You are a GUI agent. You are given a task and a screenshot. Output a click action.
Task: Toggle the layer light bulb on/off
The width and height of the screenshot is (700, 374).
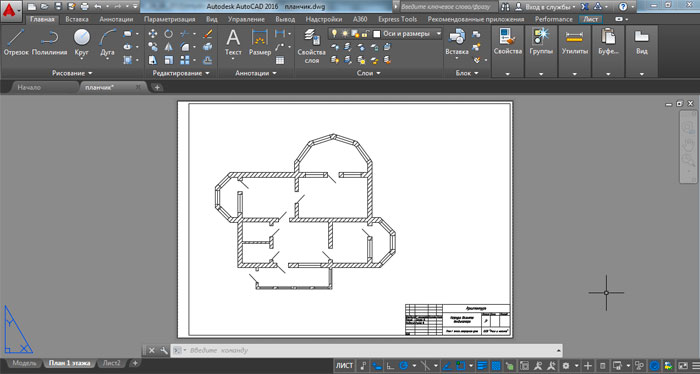coord(333,33)
